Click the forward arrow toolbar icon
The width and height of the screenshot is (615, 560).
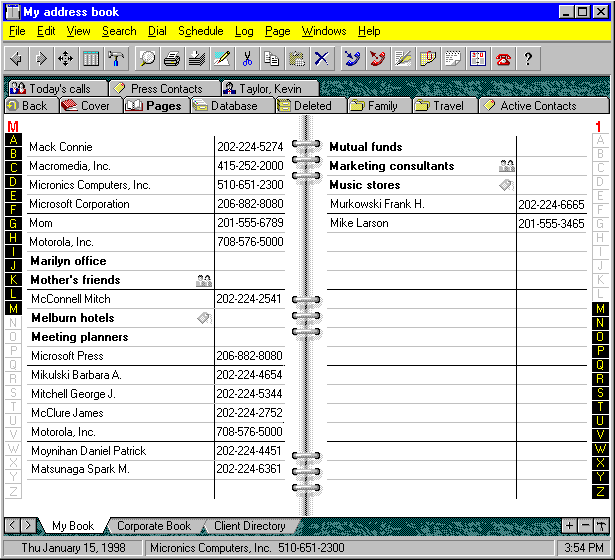41,59
